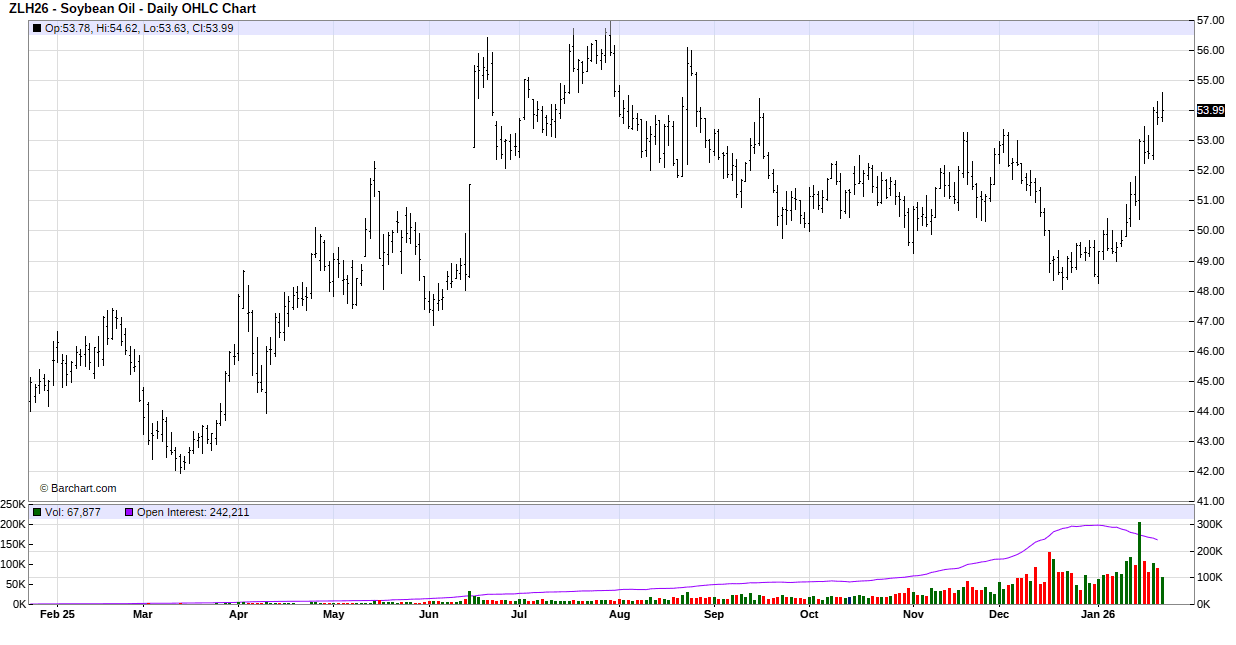Click the tallest green volume bar
1236x645 pixels.
1139,563
